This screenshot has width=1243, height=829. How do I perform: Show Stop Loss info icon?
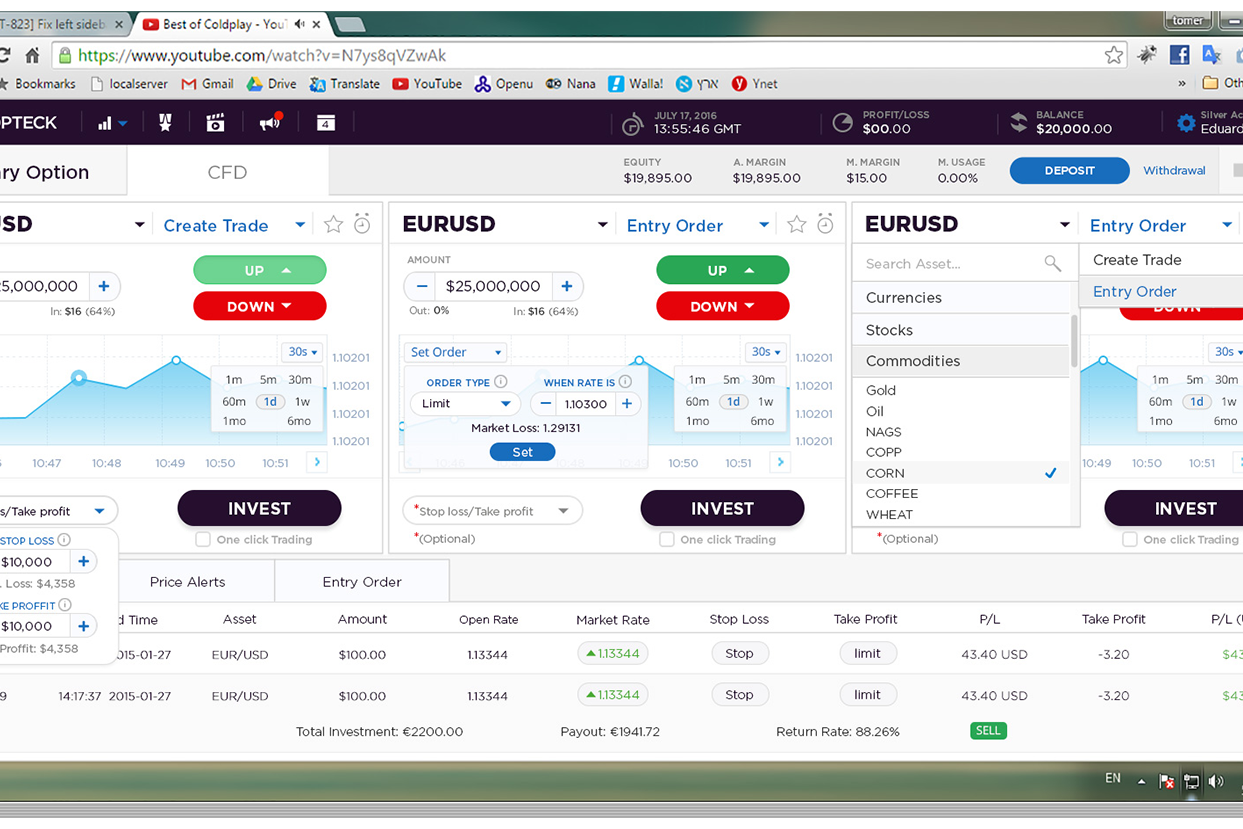pyautogui.click(x=64, y=540)
